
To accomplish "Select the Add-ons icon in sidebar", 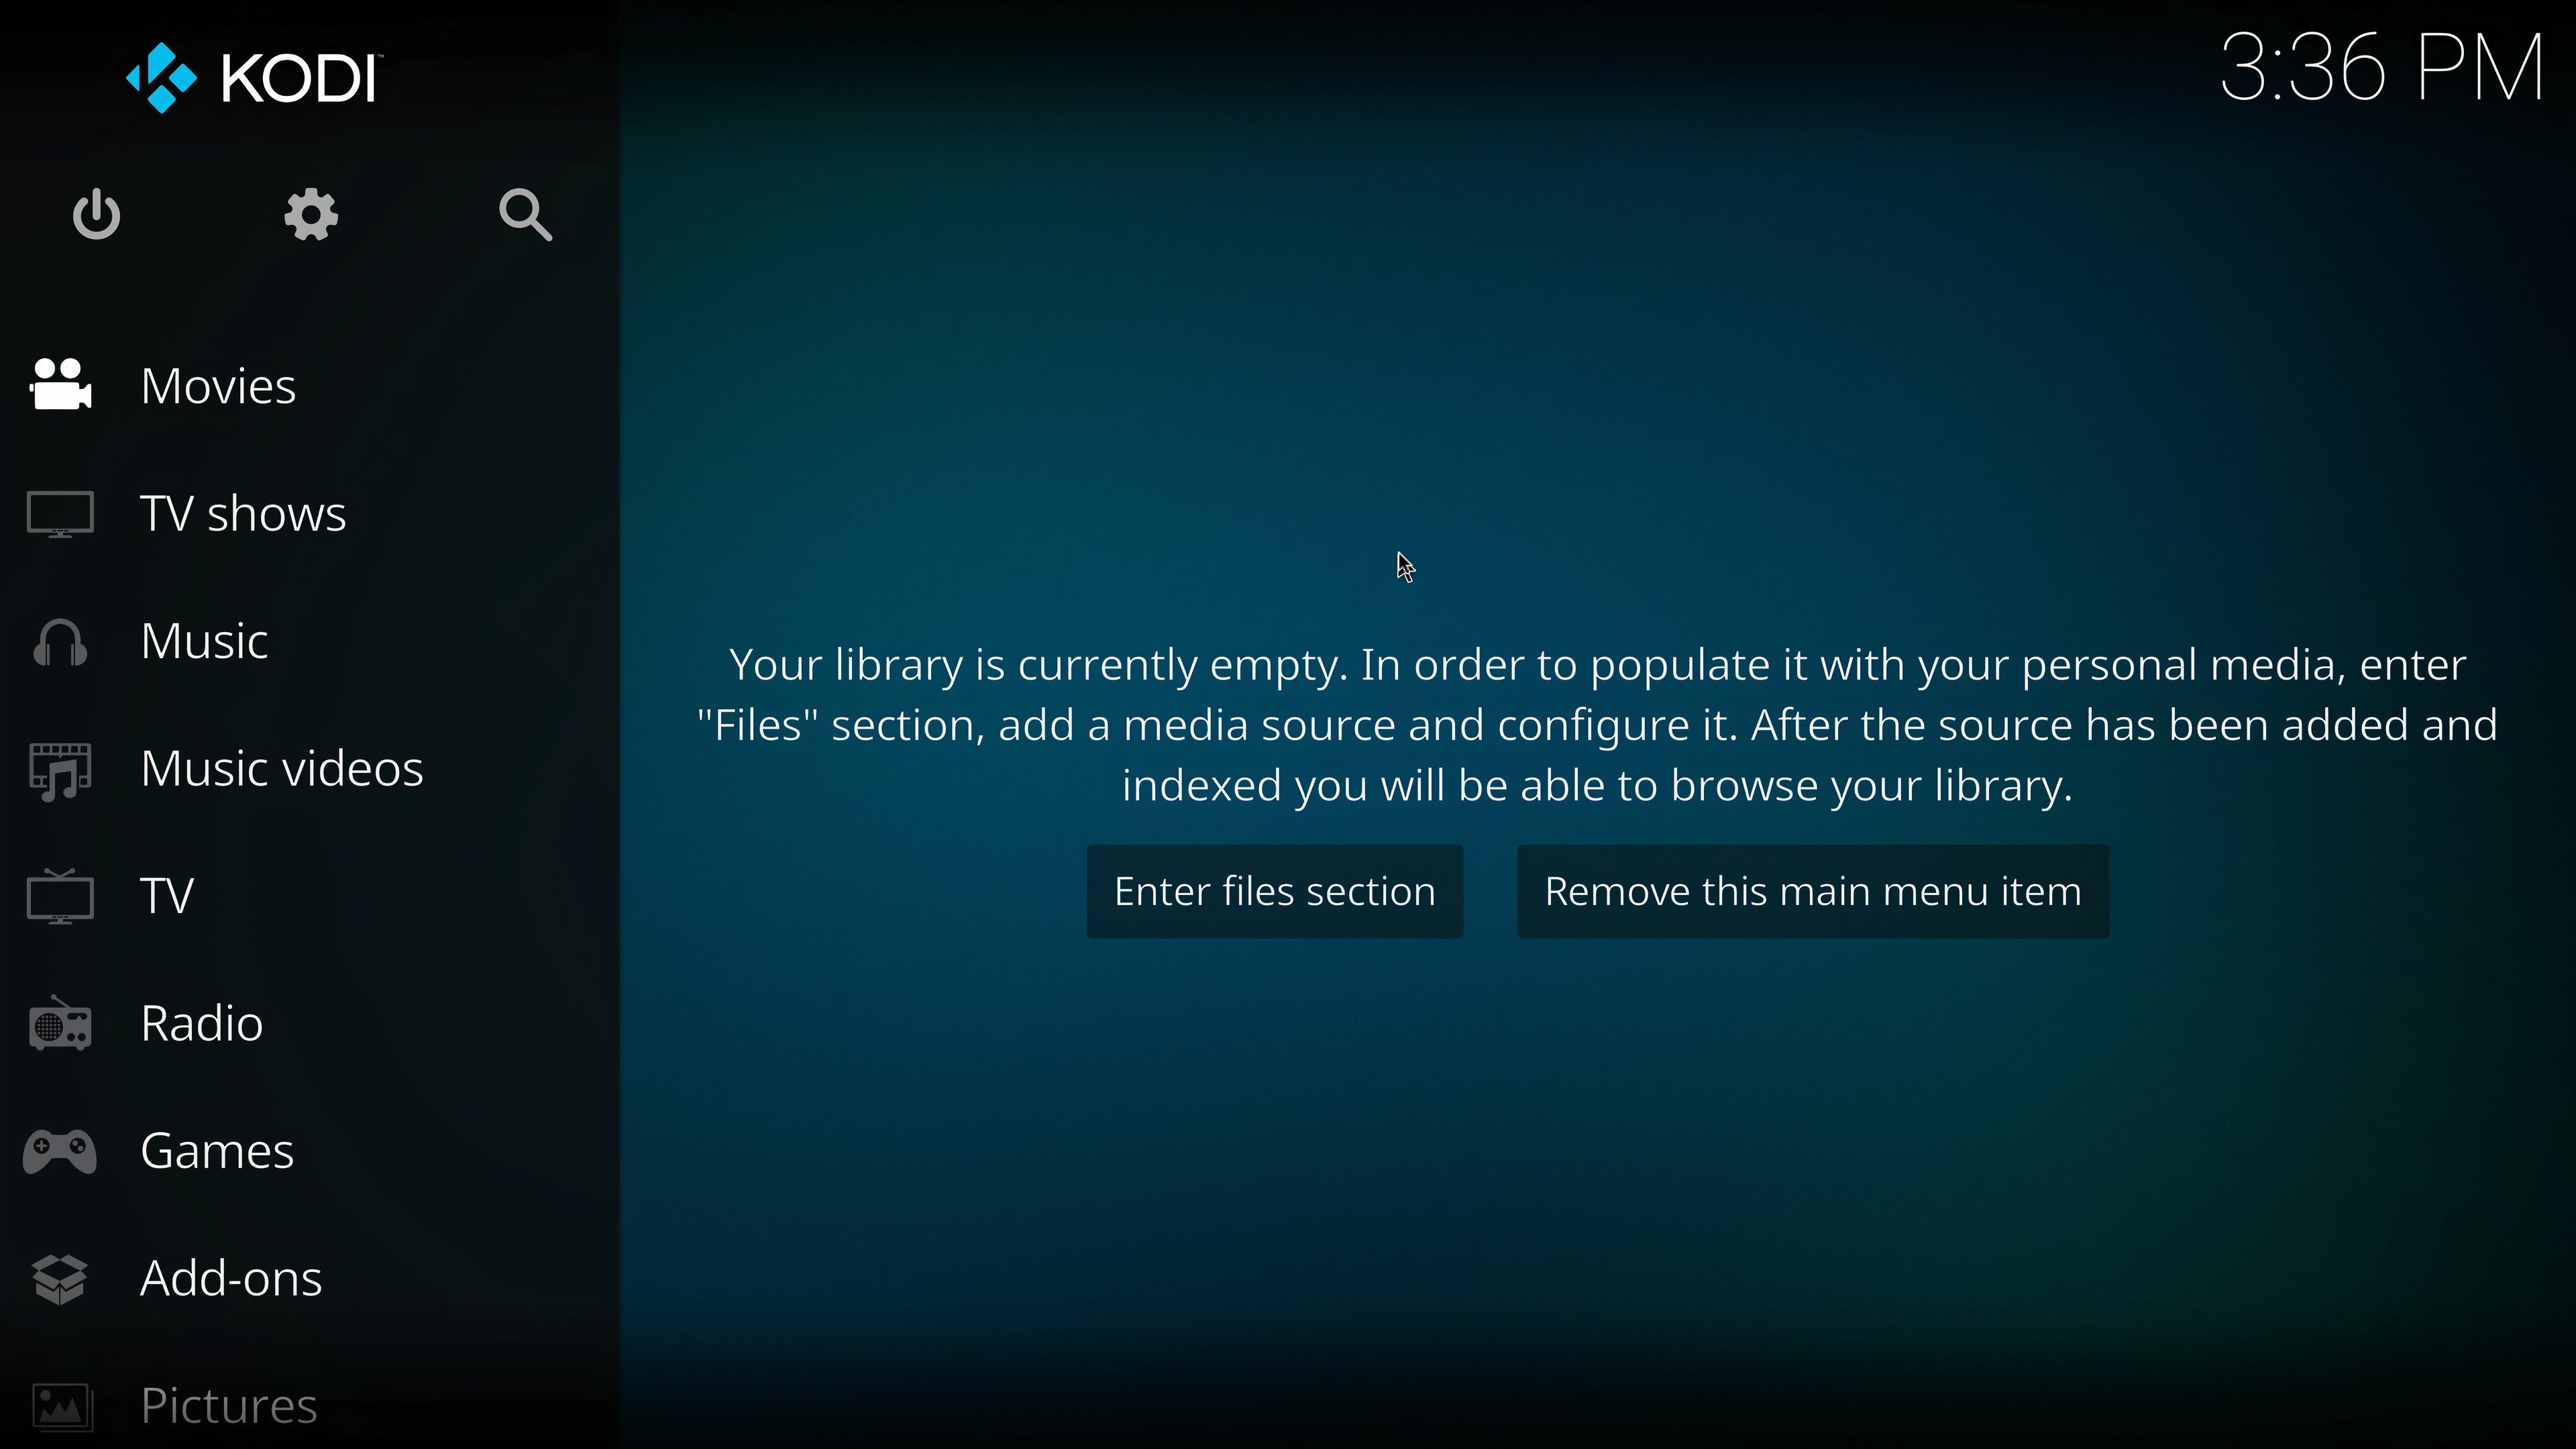I will (x=62, y=1277).
